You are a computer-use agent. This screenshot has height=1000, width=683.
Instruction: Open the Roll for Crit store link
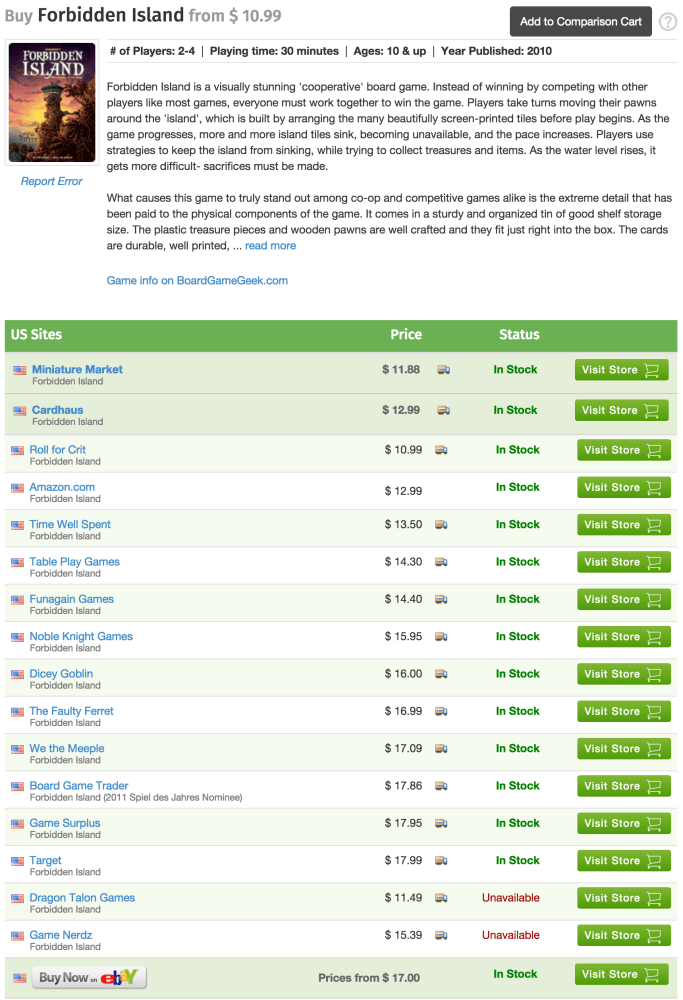57,450
